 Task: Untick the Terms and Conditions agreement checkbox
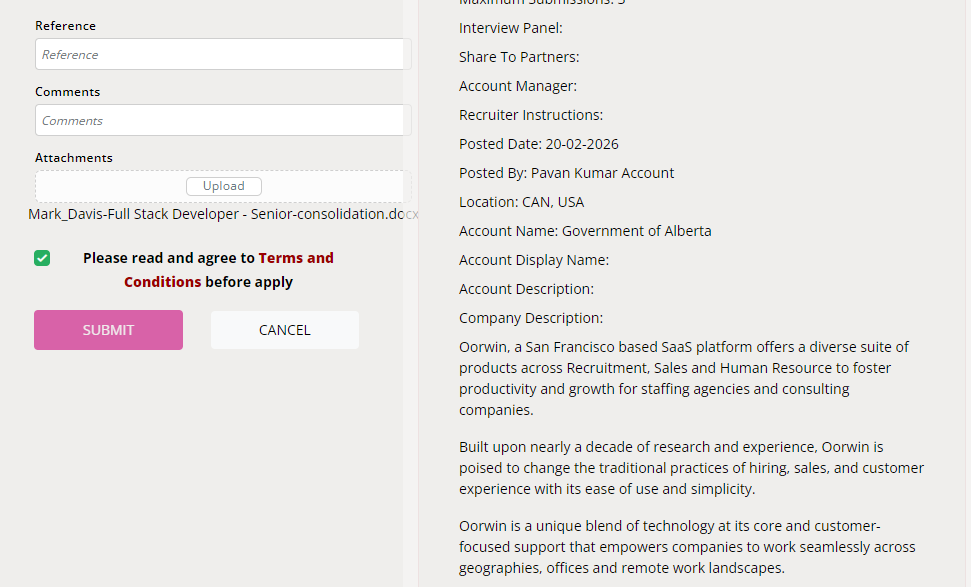pyautogui.click(x=42, y=258)
